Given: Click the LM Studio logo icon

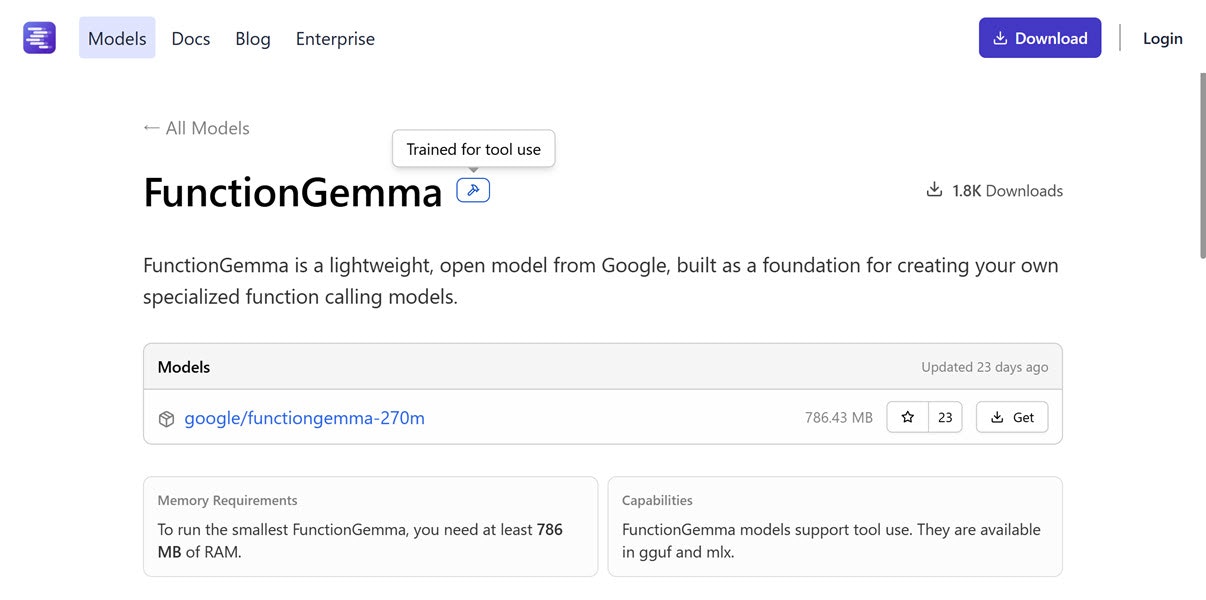Looking at the screenshot, I should [x=40, y=38].
